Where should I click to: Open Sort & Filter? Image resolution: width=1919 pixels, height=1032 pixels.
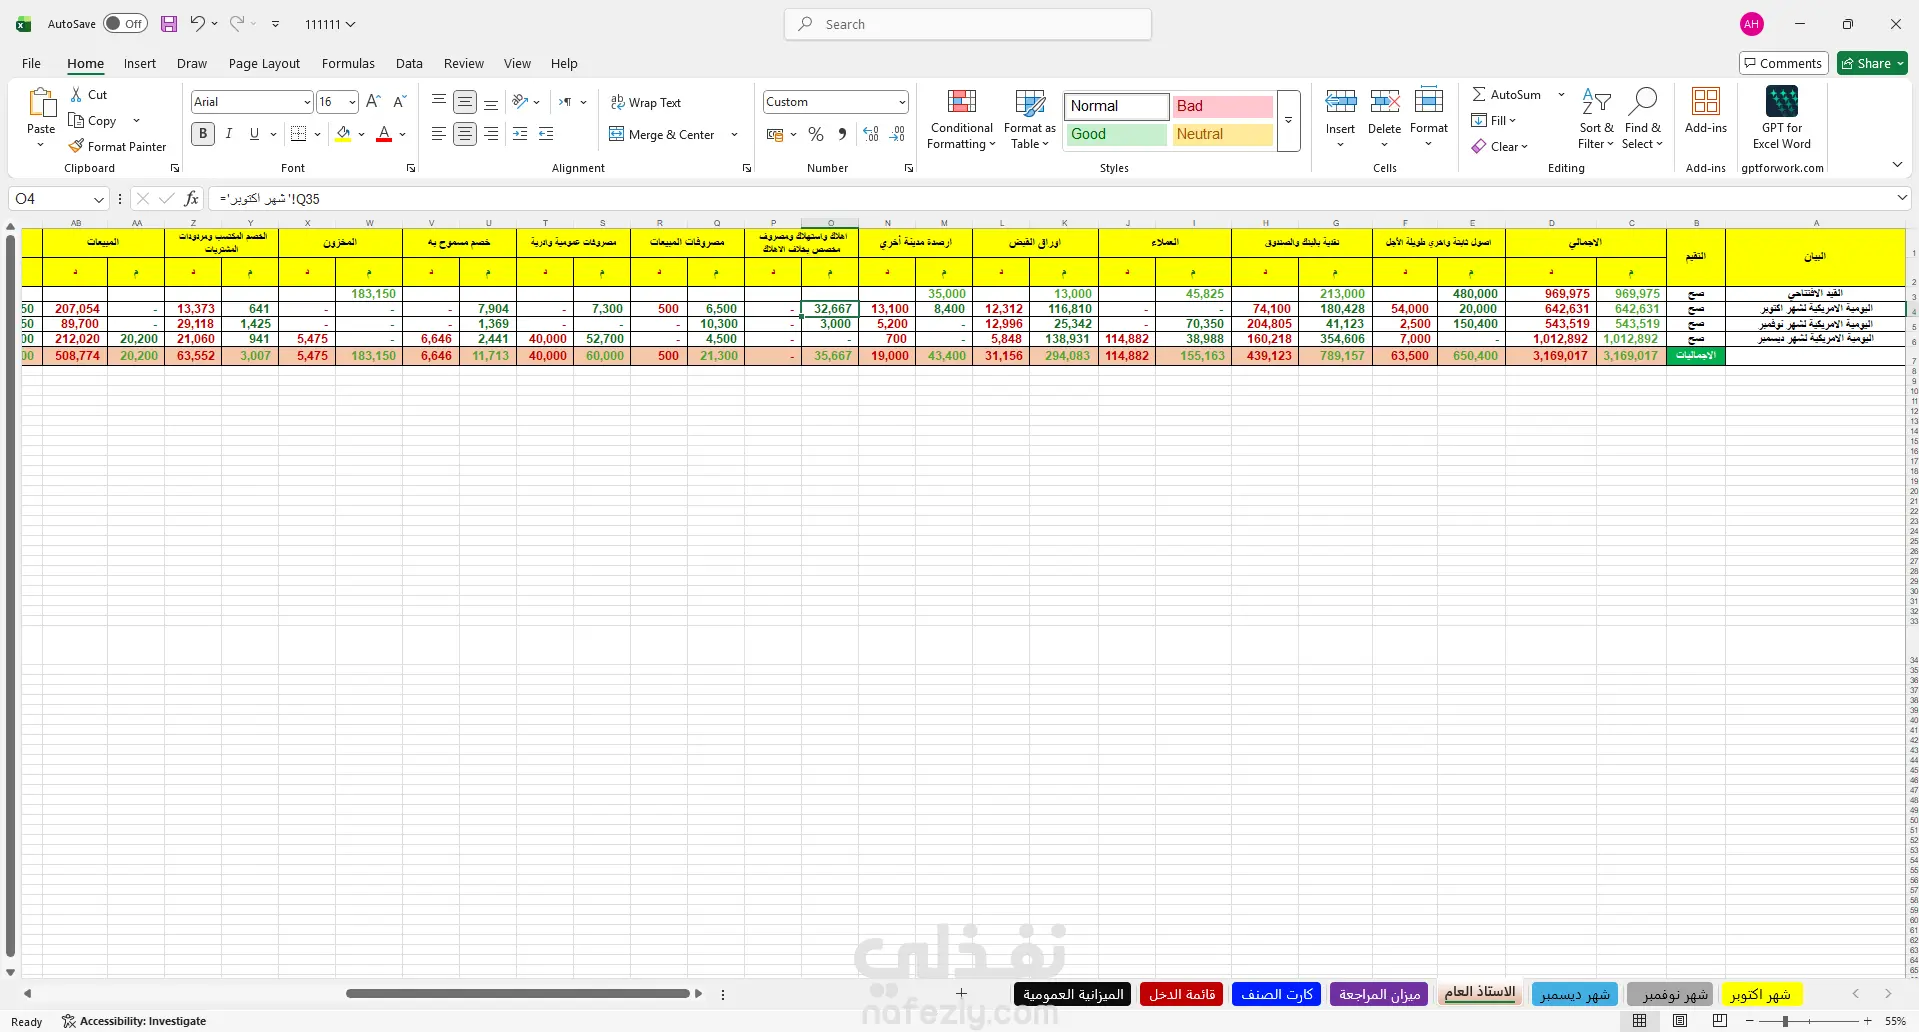(x=1596, y=119)
